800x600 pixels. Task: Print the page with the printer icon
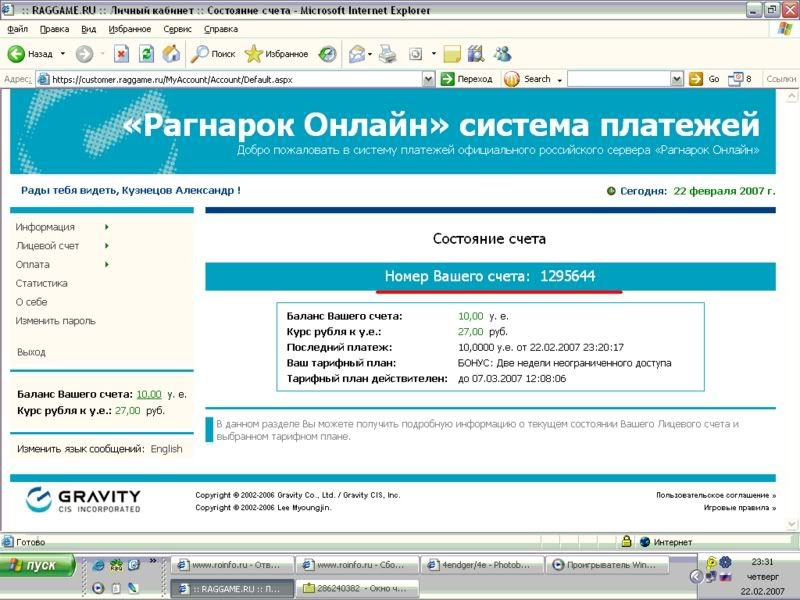coord(388,54)
